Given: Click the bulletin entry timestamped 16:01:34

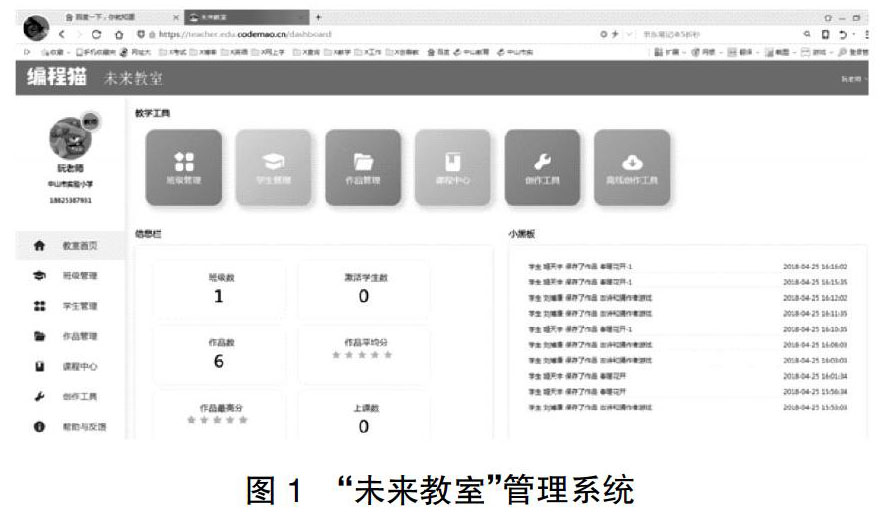Looking at the screenshot, I should (688, 376).
